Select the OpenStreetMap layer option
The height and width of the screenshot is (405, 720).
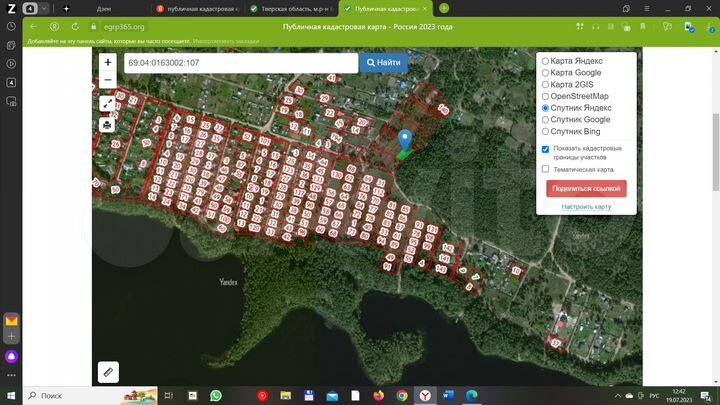545,96
